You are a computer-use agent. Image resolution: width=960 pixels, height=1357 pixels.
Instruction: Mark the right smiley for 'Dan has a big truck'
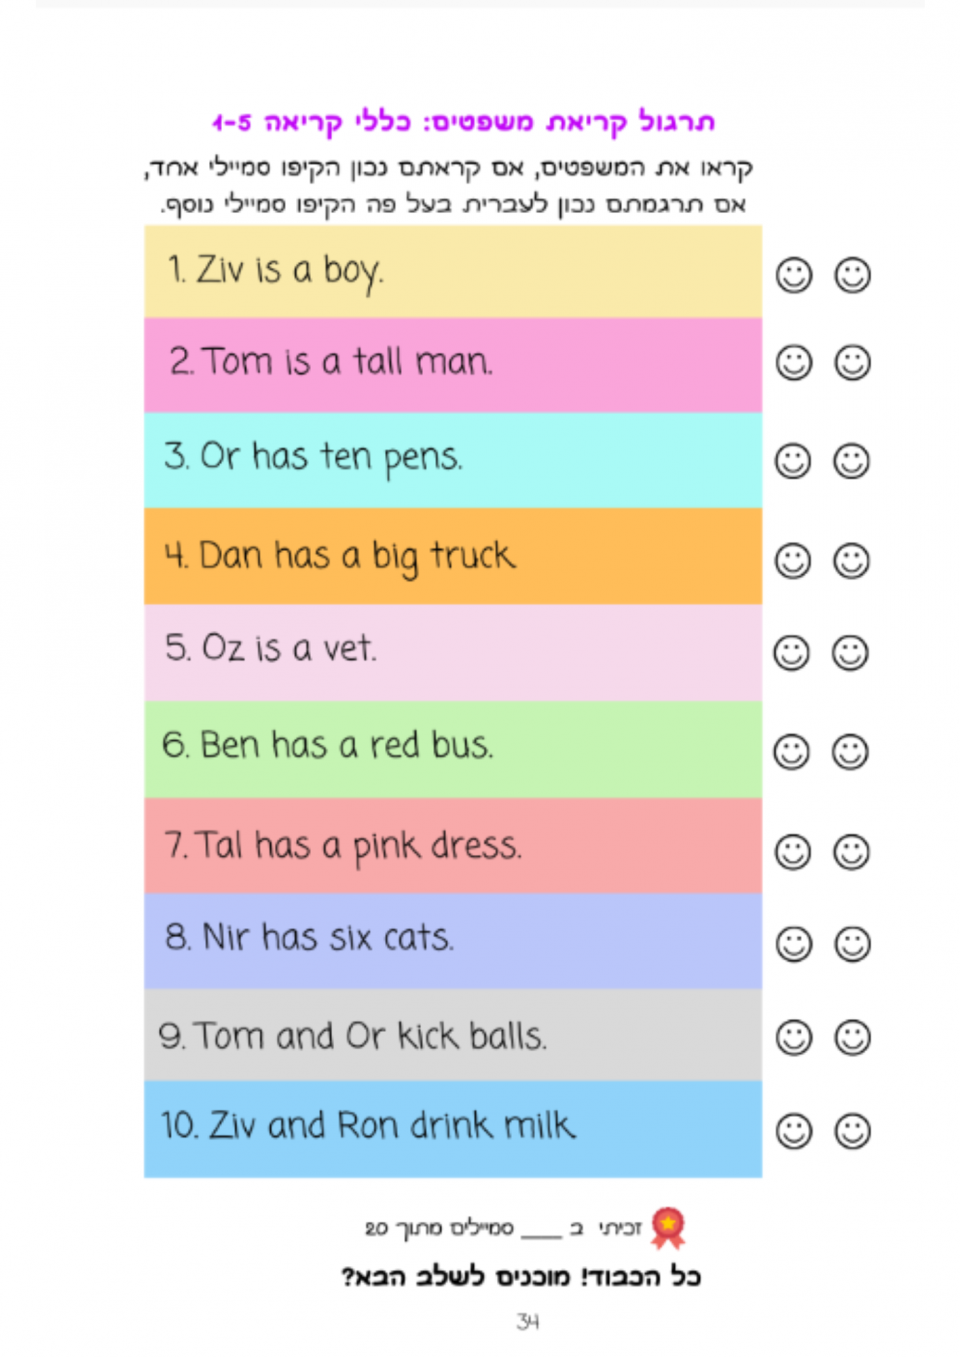[852, 561]
